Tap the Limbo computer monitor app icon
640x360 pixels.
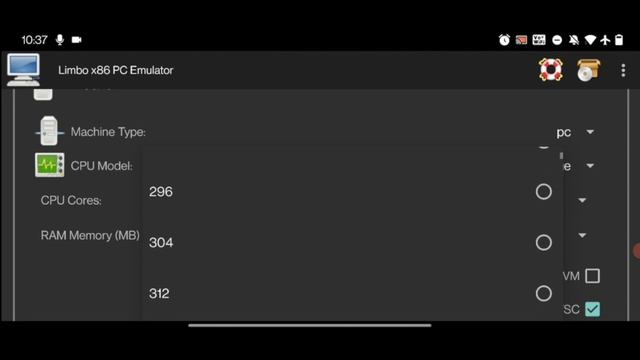[23, 70]
